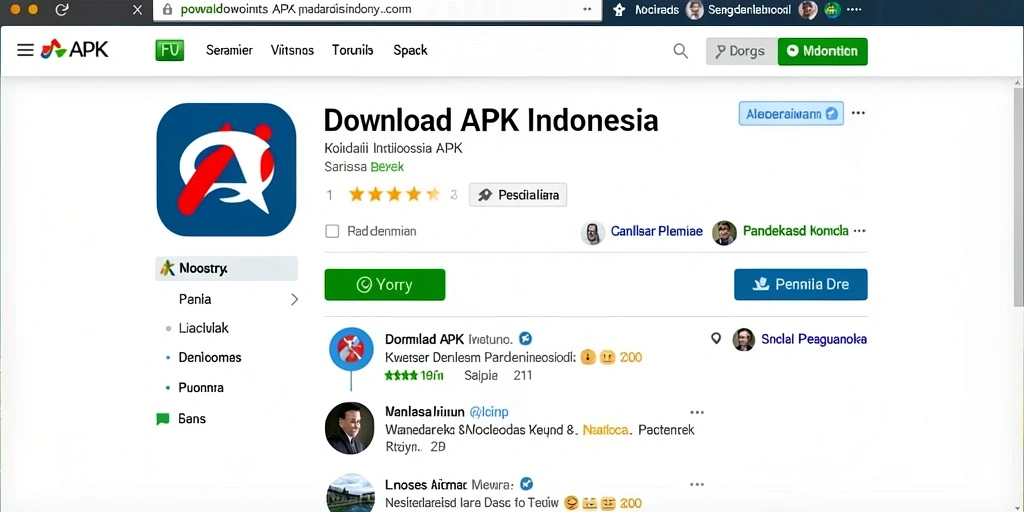Image resolution: width=1024 pixels, height=512 pixels.
Task: Click the Dorgs button
Action: 742,51
